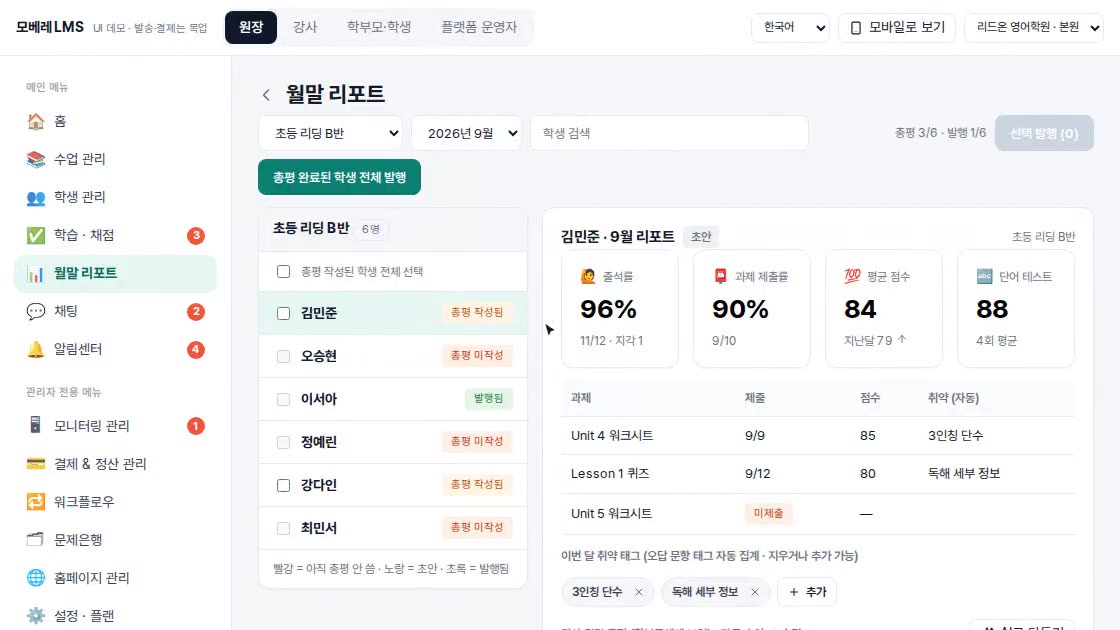Click the Unit 4 워크시트 table row
The width and height of the screenshot is (1120, 630).
(x=818, y=436)
